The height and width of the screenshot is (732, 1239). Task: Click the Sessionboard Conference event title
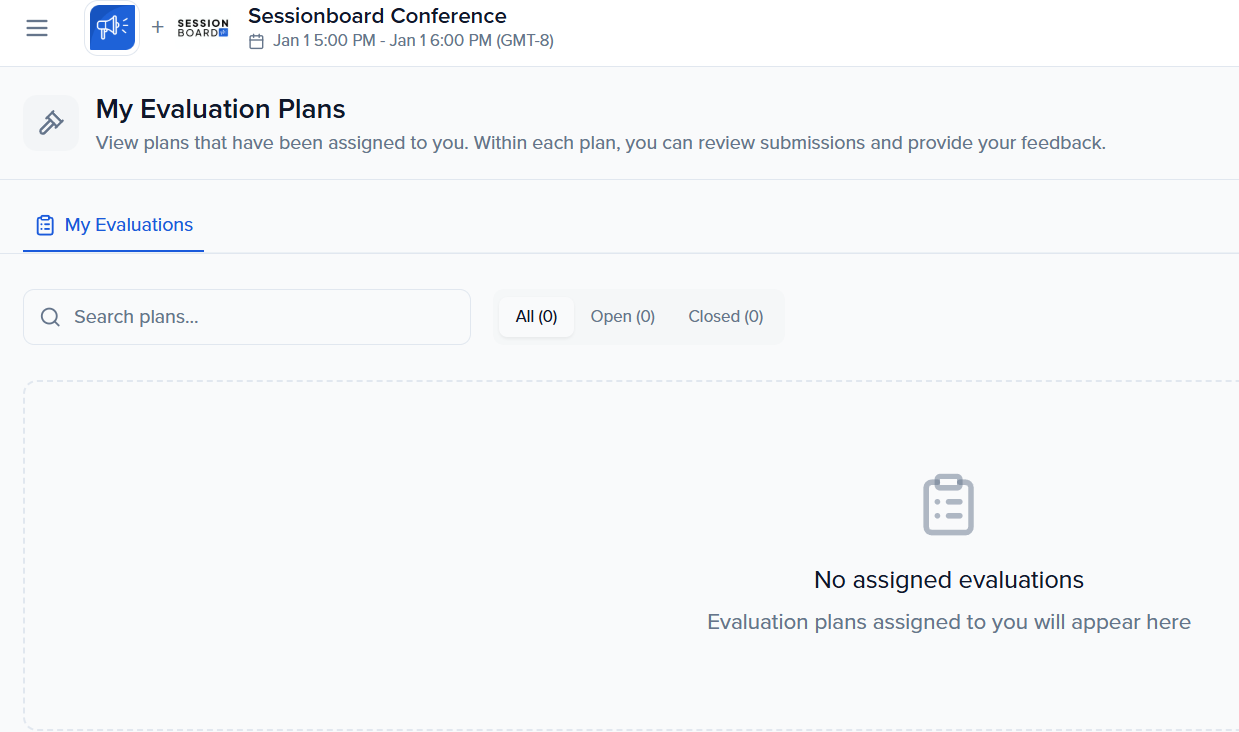pos(377,16)
